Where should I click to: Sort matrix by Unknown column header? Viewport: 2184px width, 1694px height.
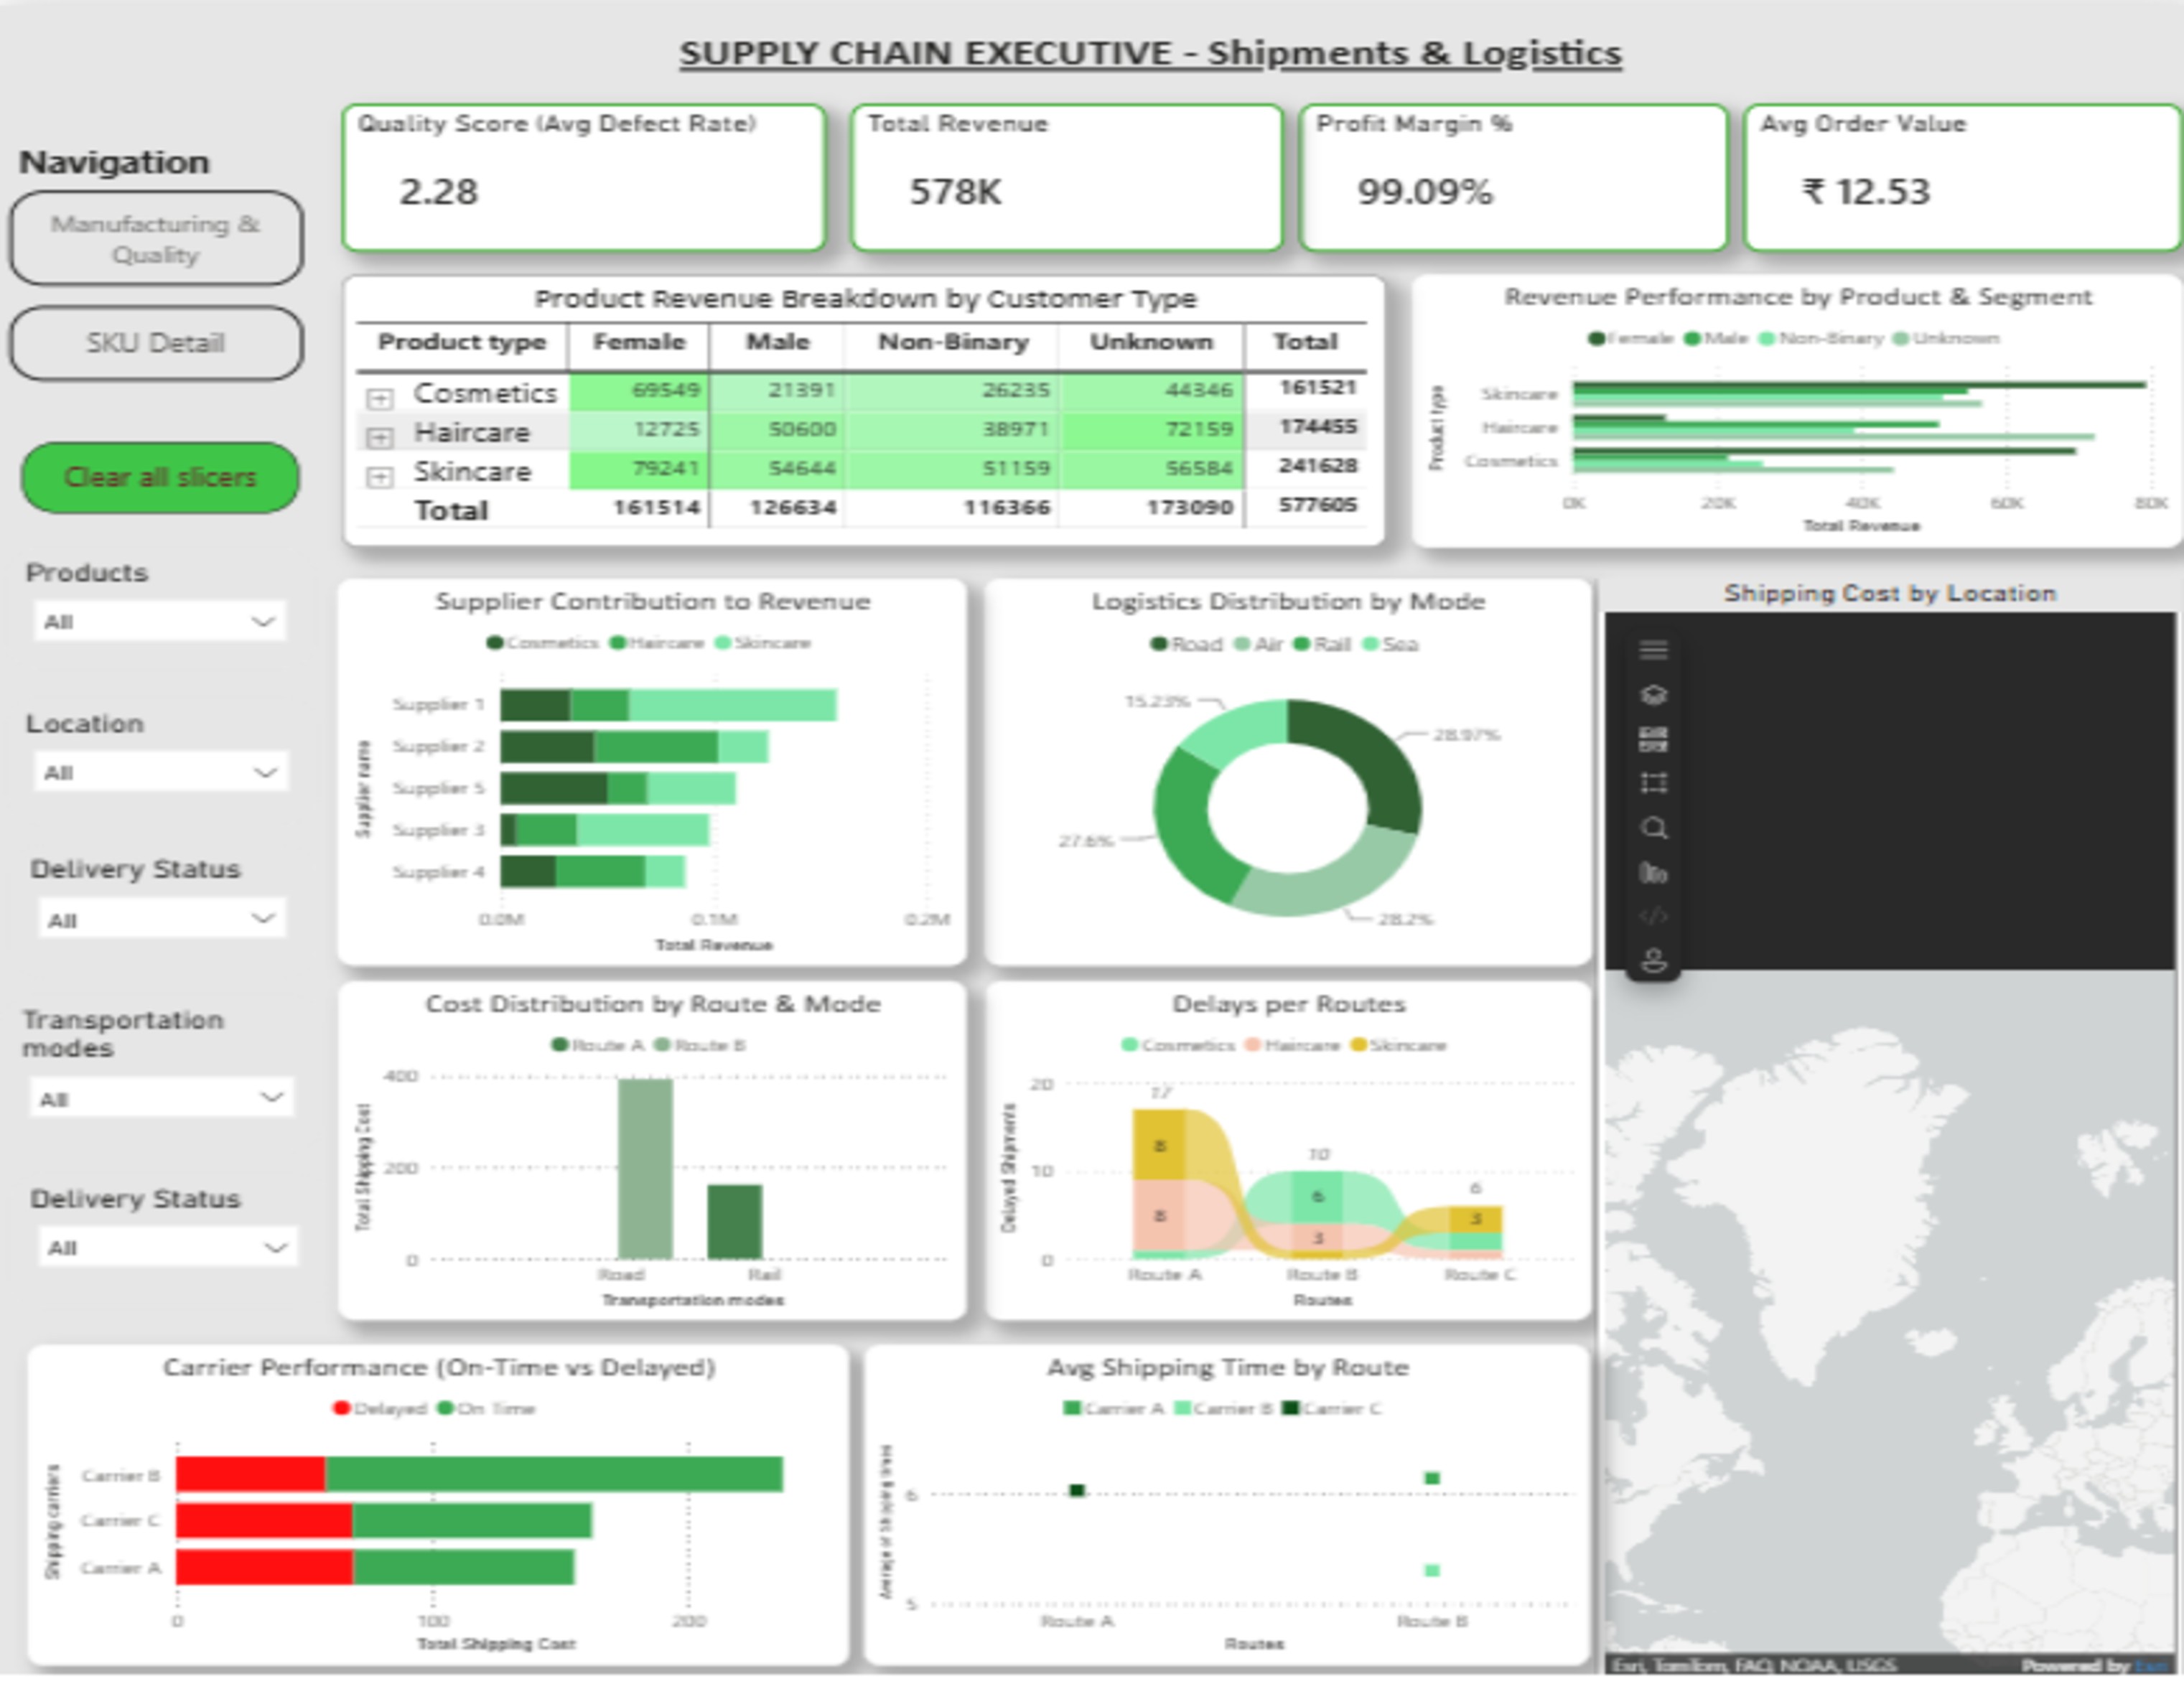click(1151, 342)
